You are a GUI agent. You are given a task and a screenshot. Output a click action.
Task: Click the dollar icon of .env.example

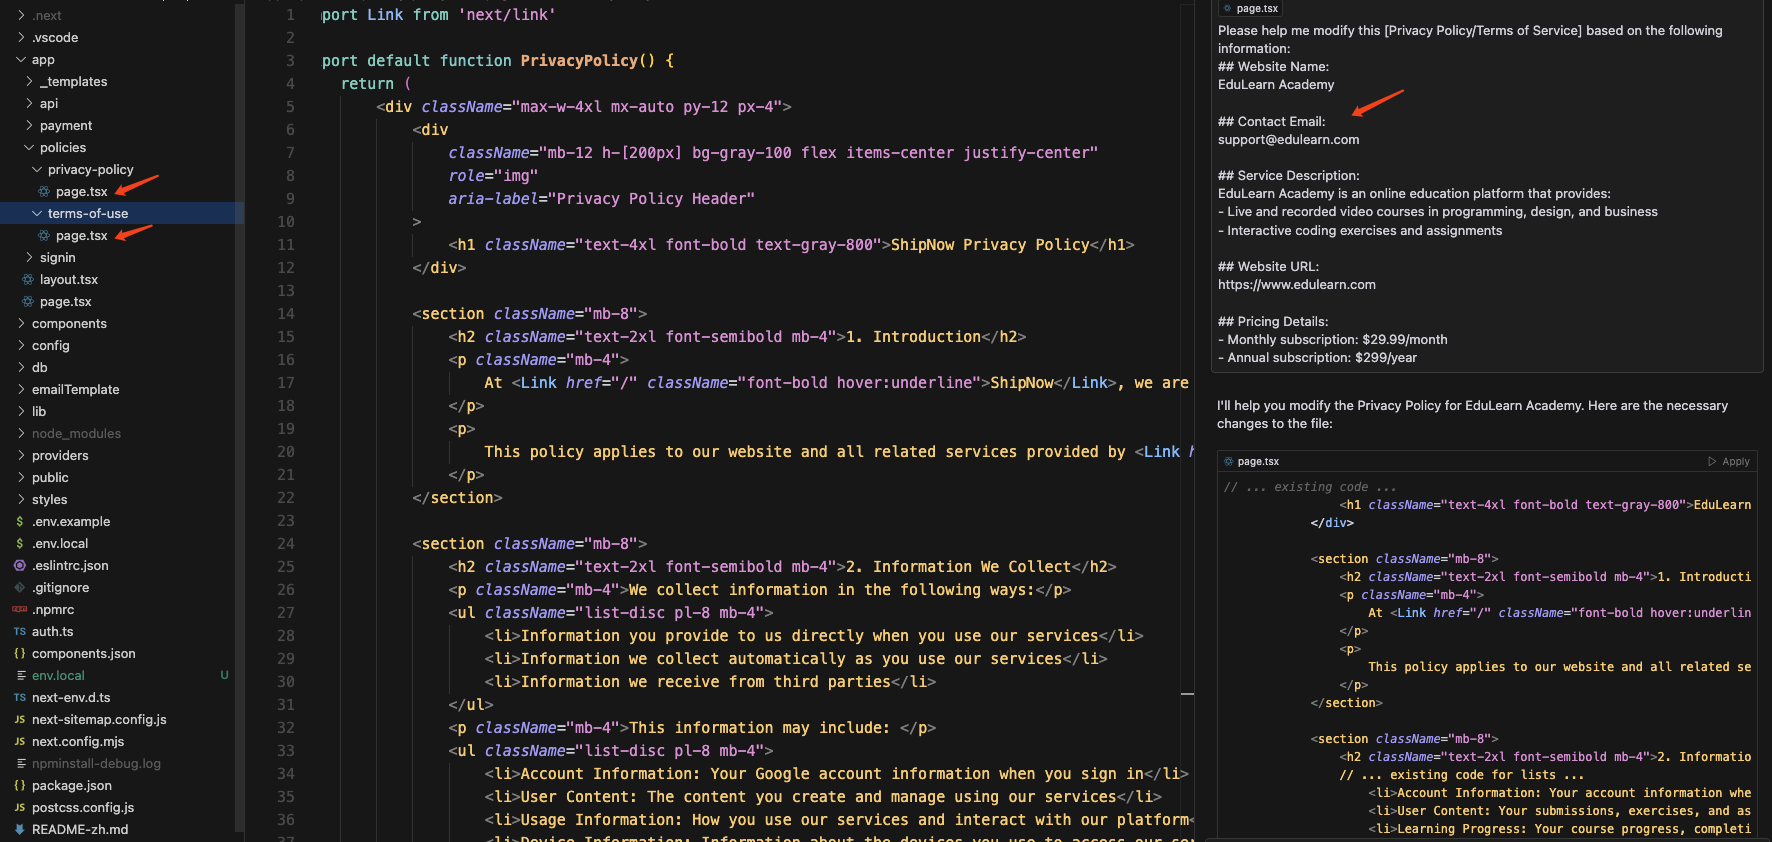(20, 521)
